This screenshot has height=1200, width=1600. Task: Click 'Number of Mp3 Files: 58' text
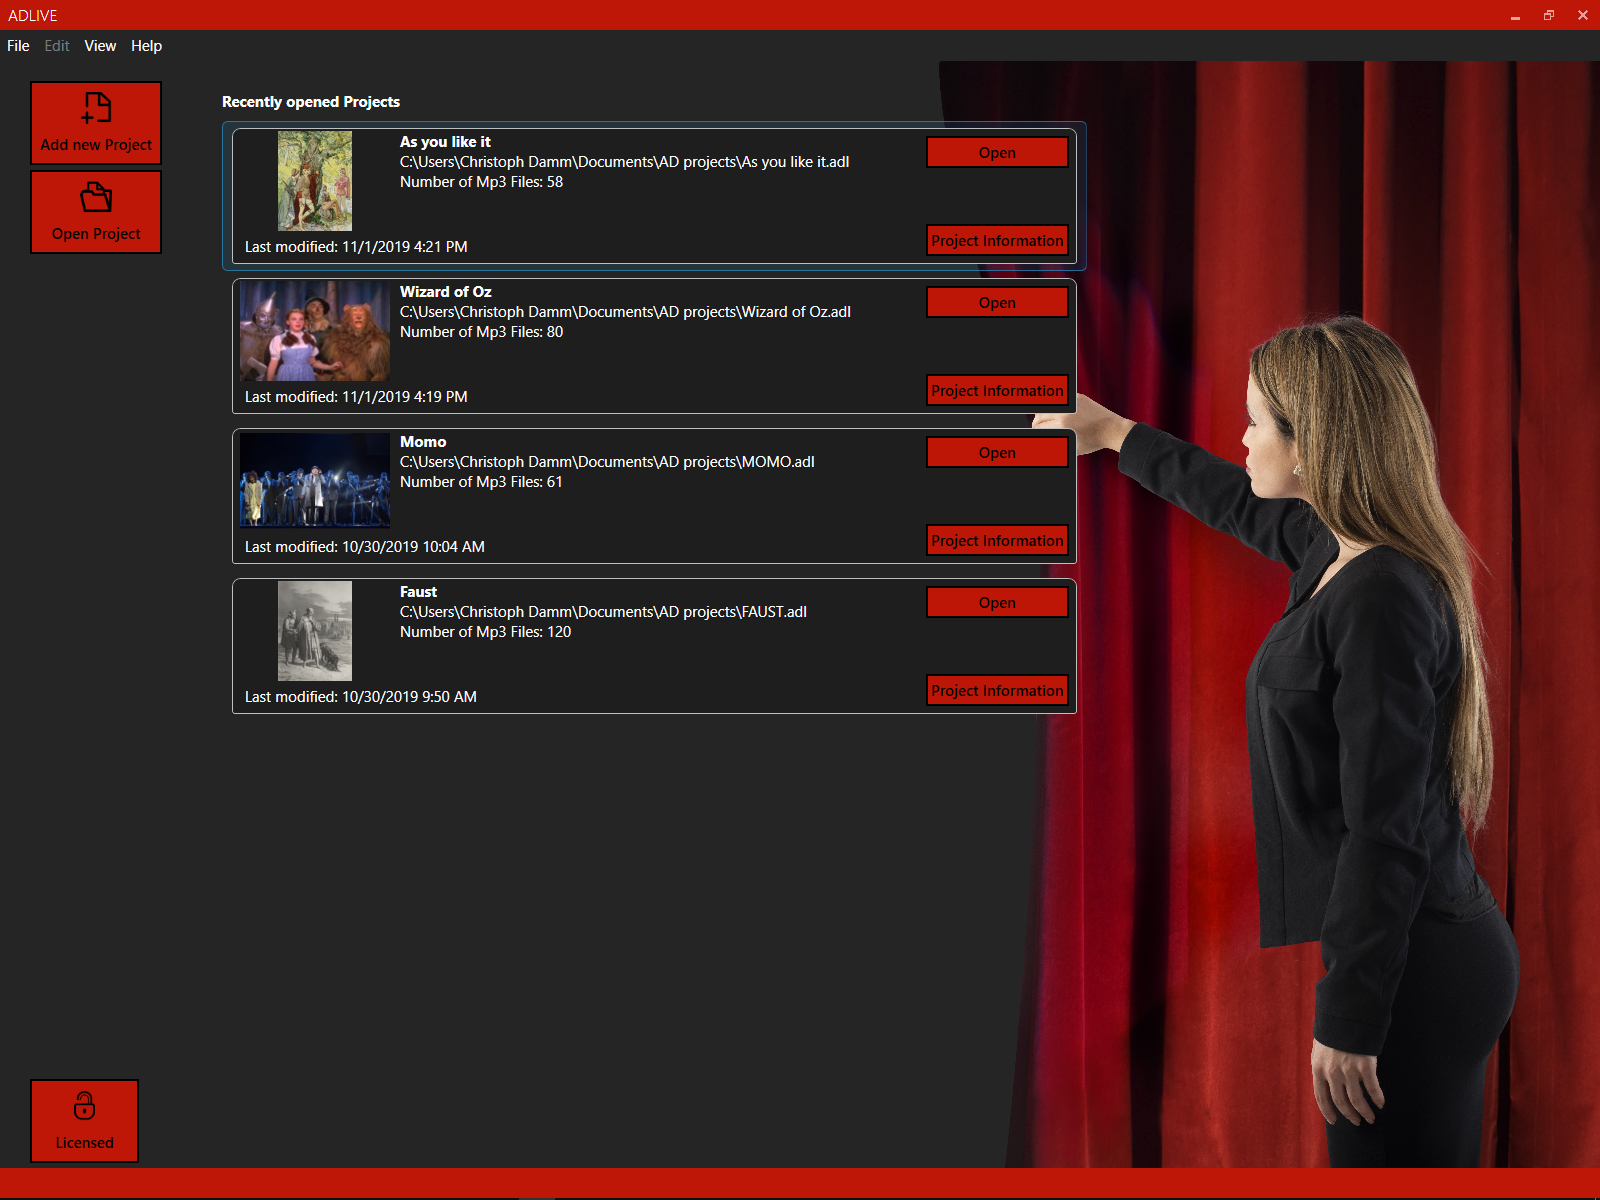[x=481, y=182]
